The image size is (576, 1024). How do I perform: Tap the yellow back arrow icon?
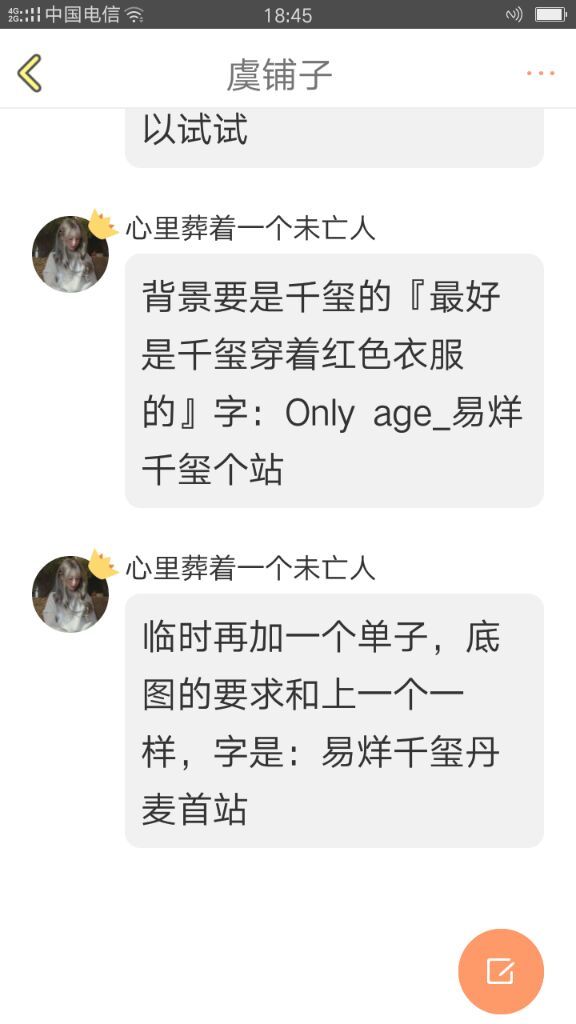tap(30, 73)
